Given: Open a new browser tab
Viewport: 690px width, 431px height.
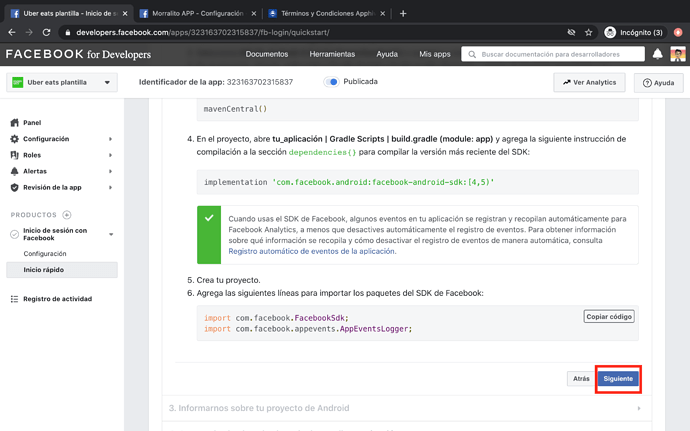Looking at the screenshot, I should tap(403, 13).
